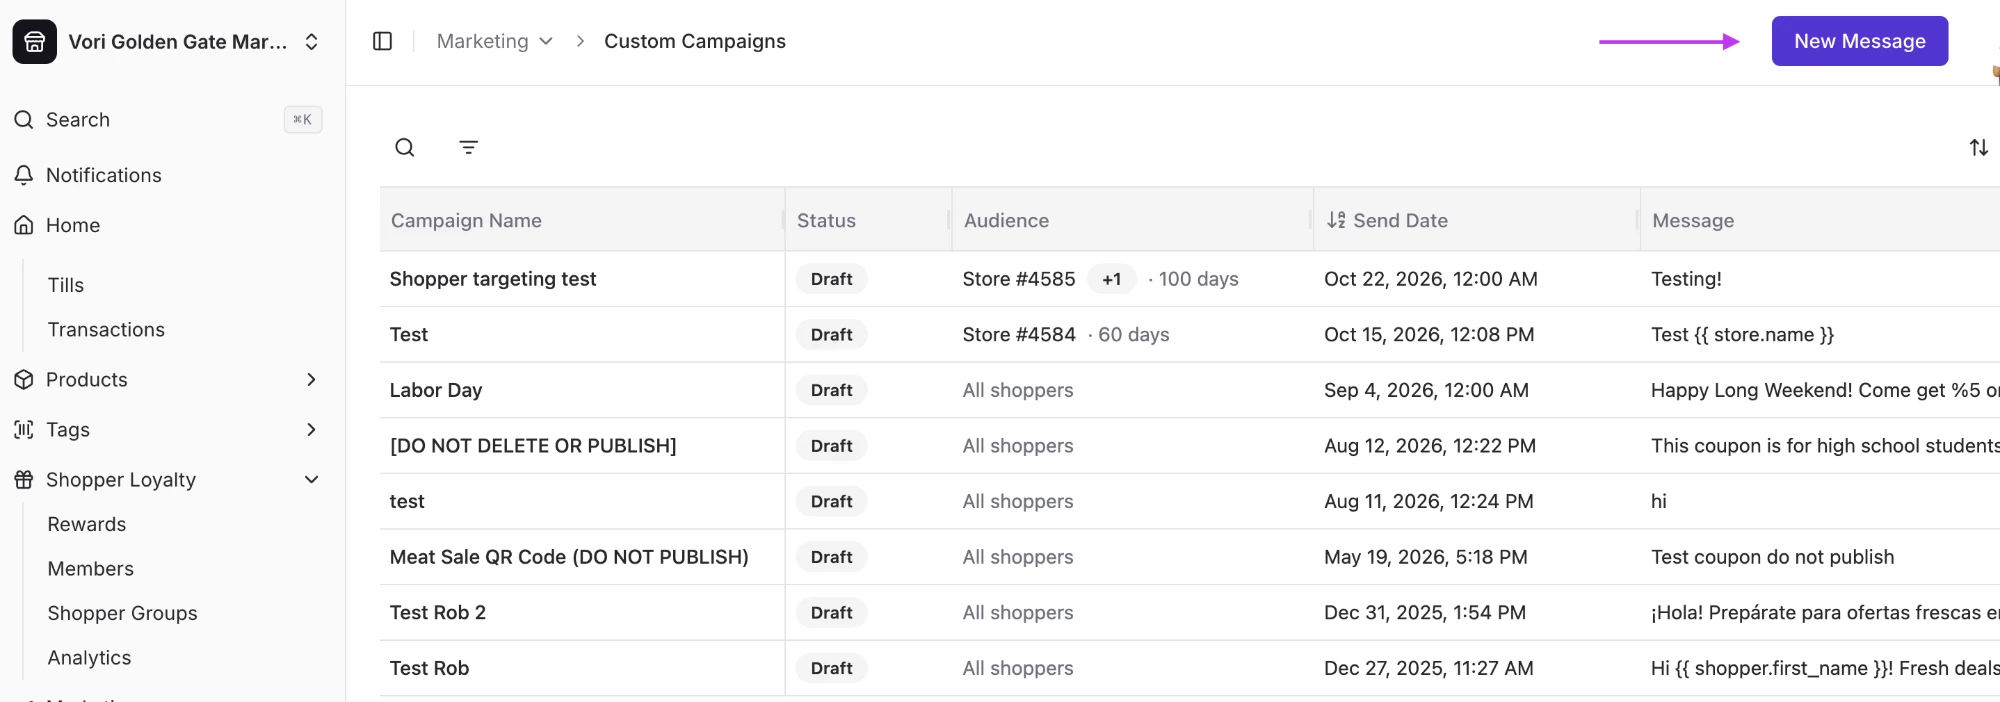Click the table search magnifier icon

point(405,148)
